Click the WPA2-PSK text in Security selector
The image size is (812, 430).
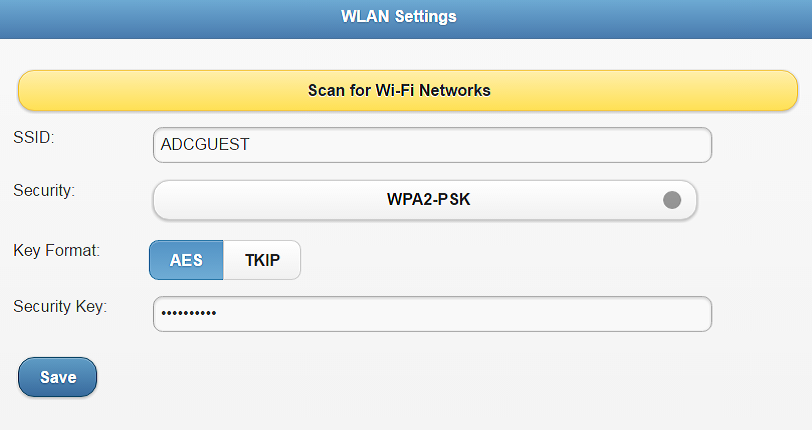click(x=428, y=199)
